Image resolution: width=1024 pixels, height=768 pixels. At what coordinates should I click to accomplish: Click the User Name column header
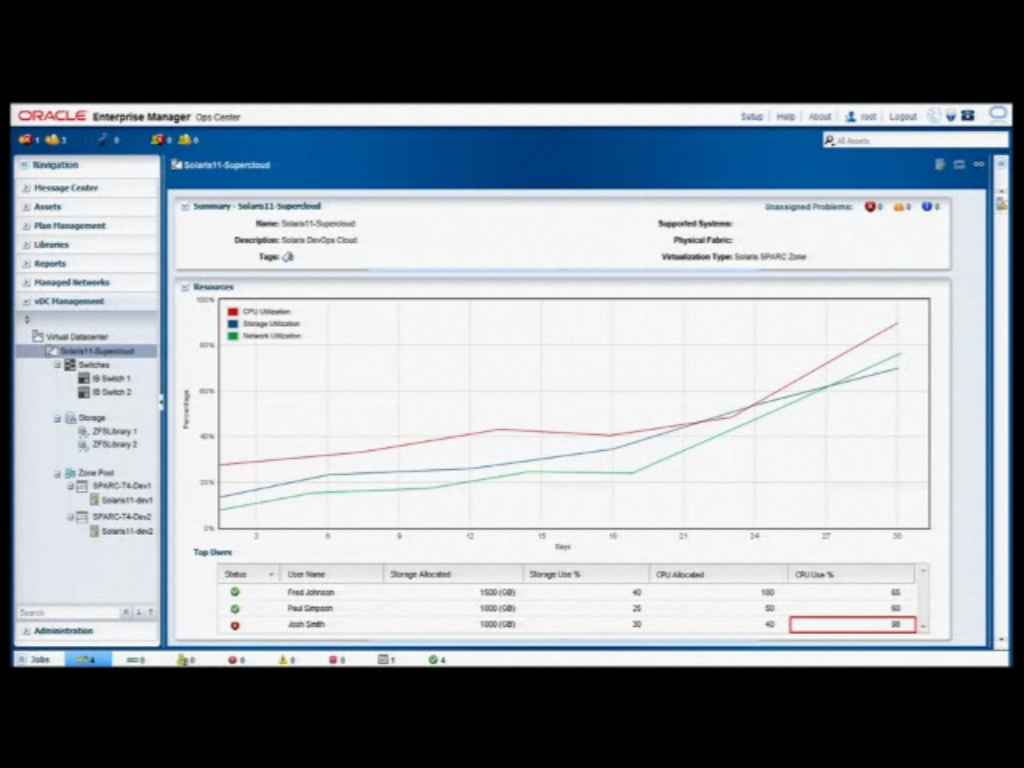coord(332,574)
